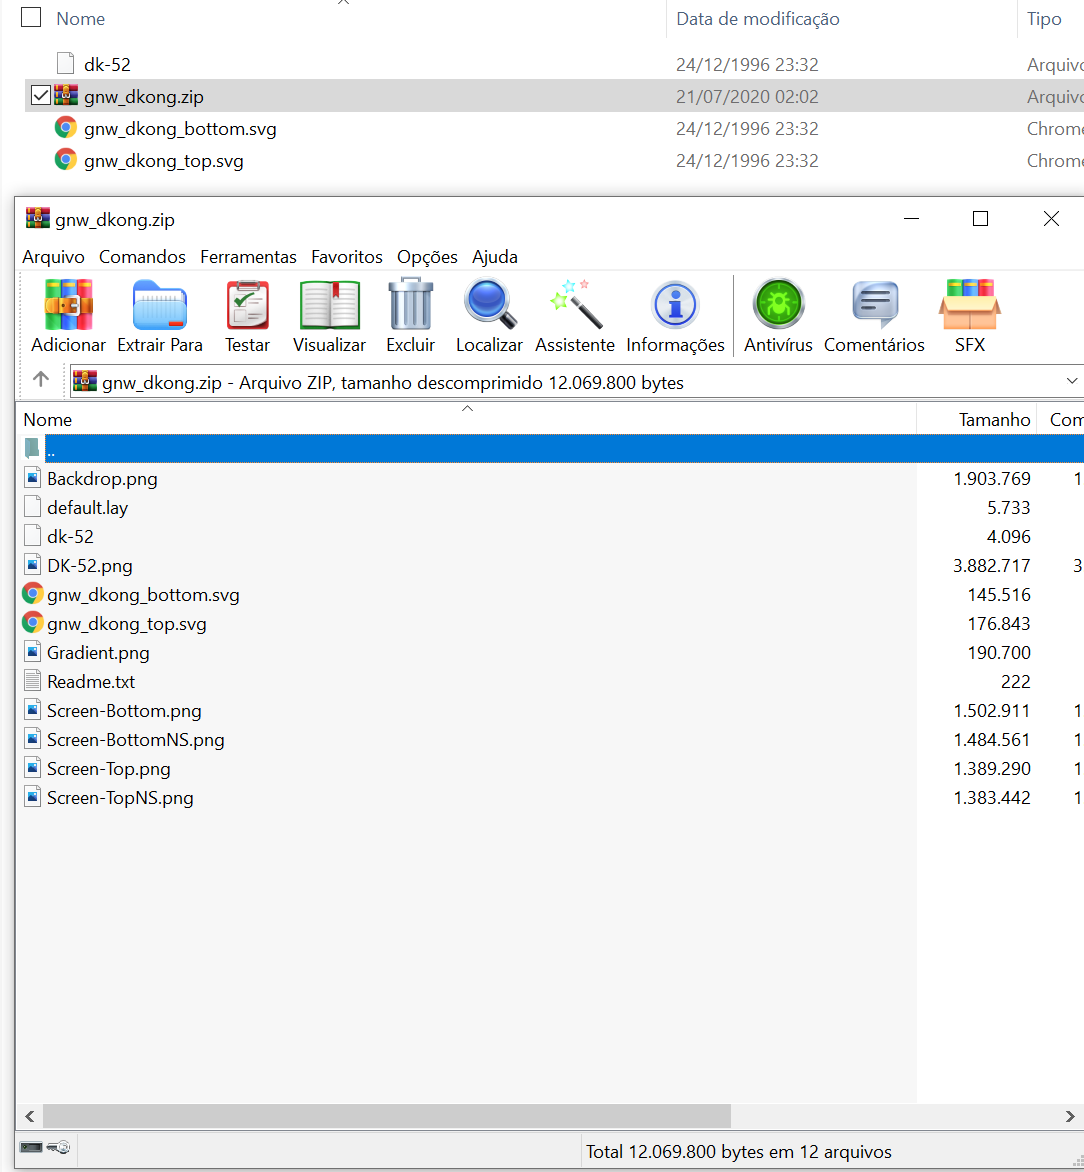Click the Gradient.png image icon

tap(32, 651)
